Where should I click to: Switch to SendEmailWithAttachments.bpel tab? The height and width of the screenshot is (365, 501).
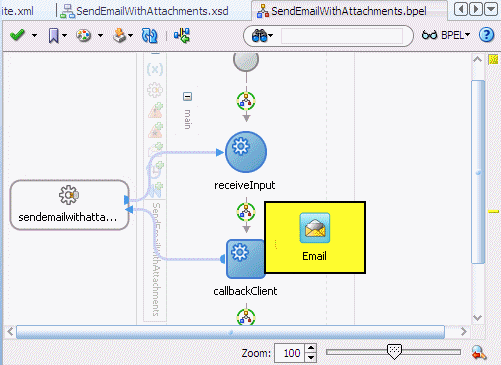tap(342, 11)
